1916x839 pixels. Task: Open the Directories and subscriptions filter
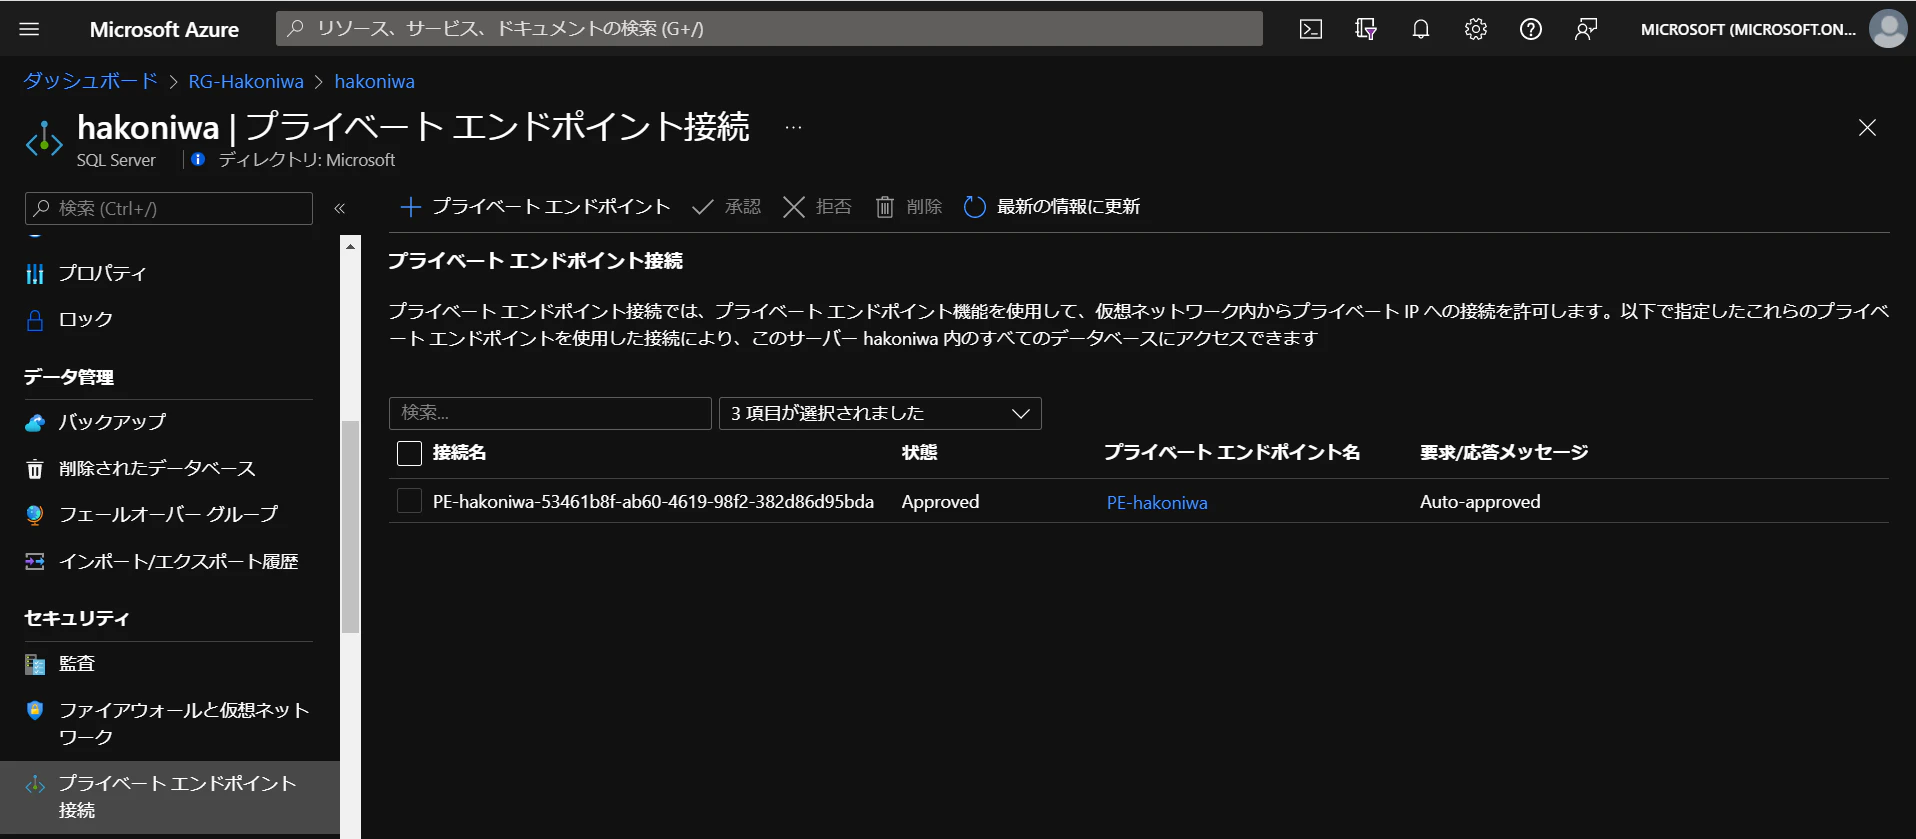(1365, 29)
